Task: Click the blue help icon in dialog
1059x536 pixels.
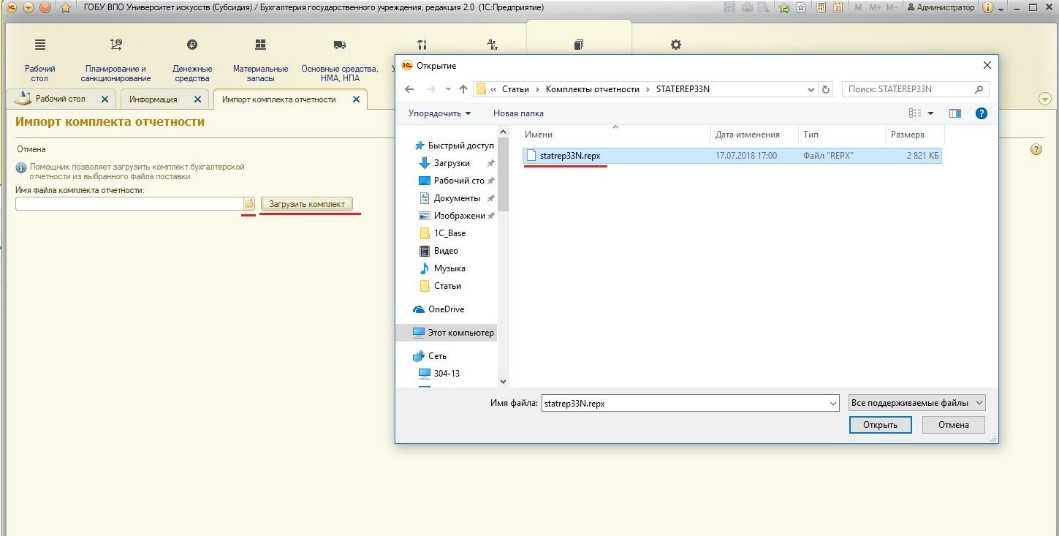Action: point(981,113)
